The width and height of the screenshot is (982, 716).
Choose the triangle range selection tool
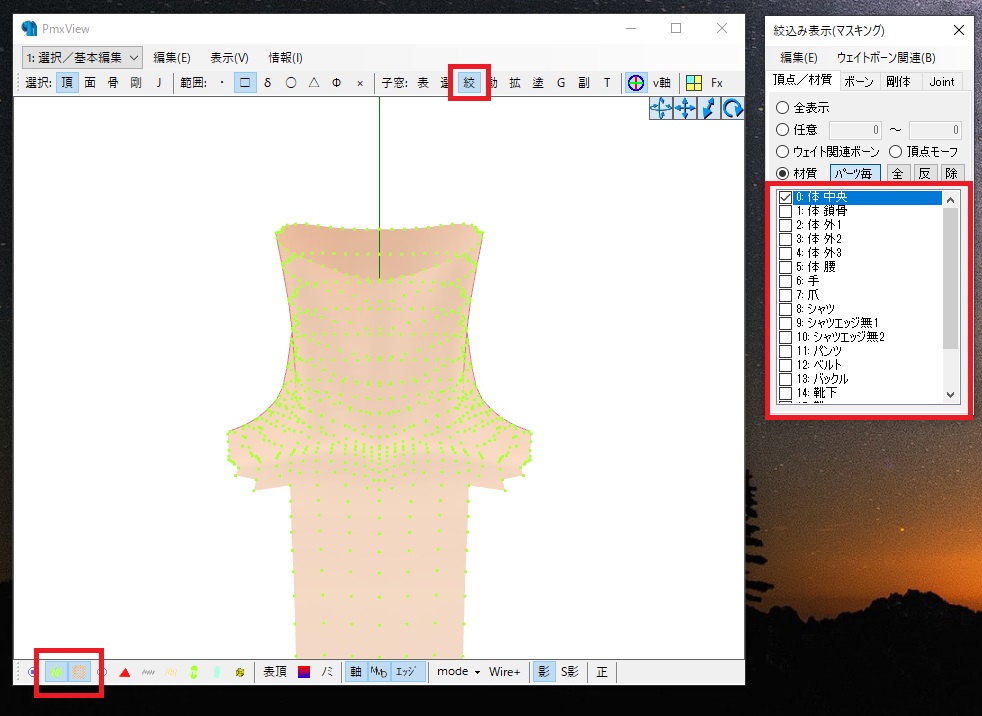(314, 83)
